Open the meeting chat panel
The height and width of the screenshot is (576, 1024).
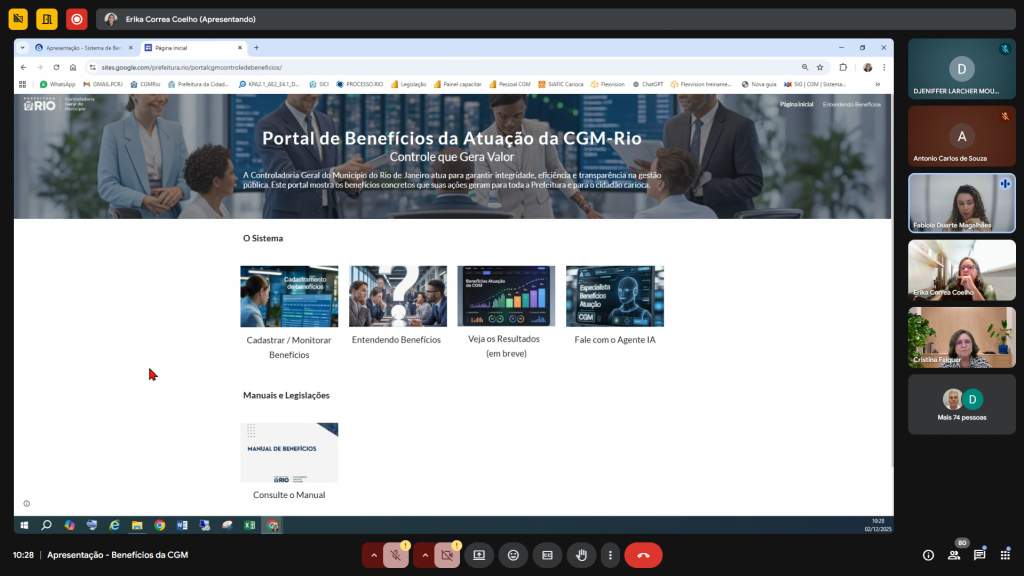pos(979,555)
